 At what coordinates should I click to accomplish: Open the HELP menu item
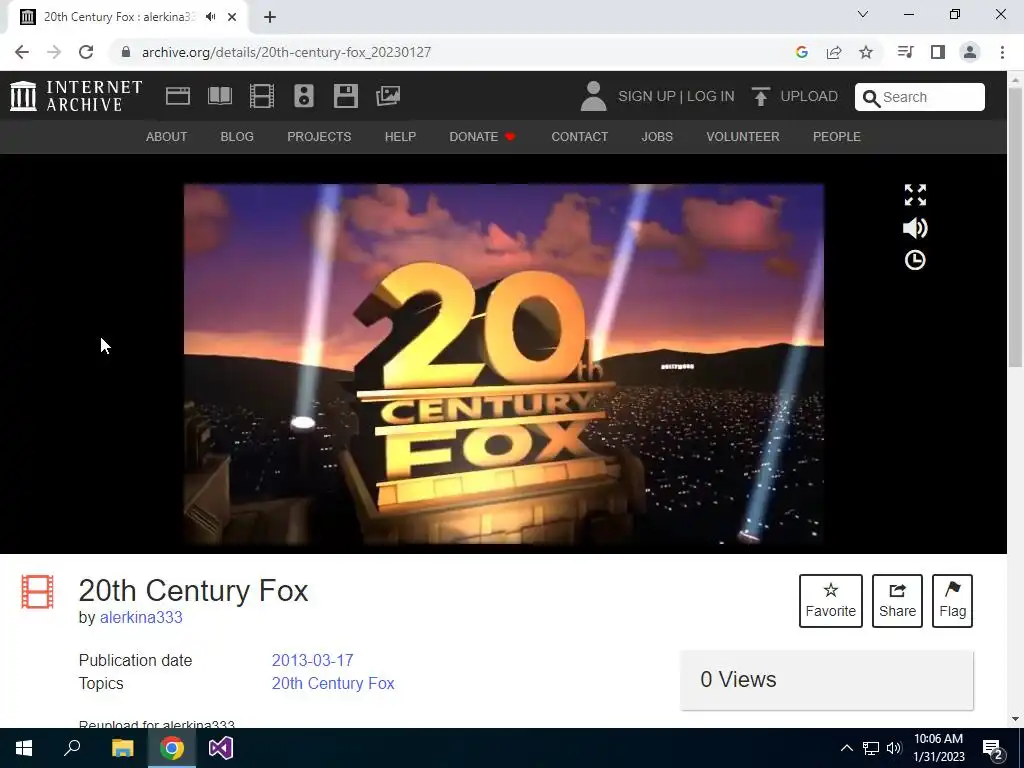click(400, 136)
